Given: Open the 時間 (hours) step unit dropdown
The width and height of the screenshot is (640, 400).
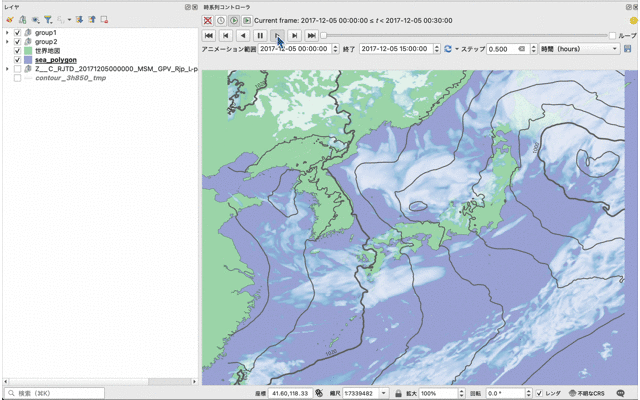Looking at the screenshot, I should tap(579, 49).
